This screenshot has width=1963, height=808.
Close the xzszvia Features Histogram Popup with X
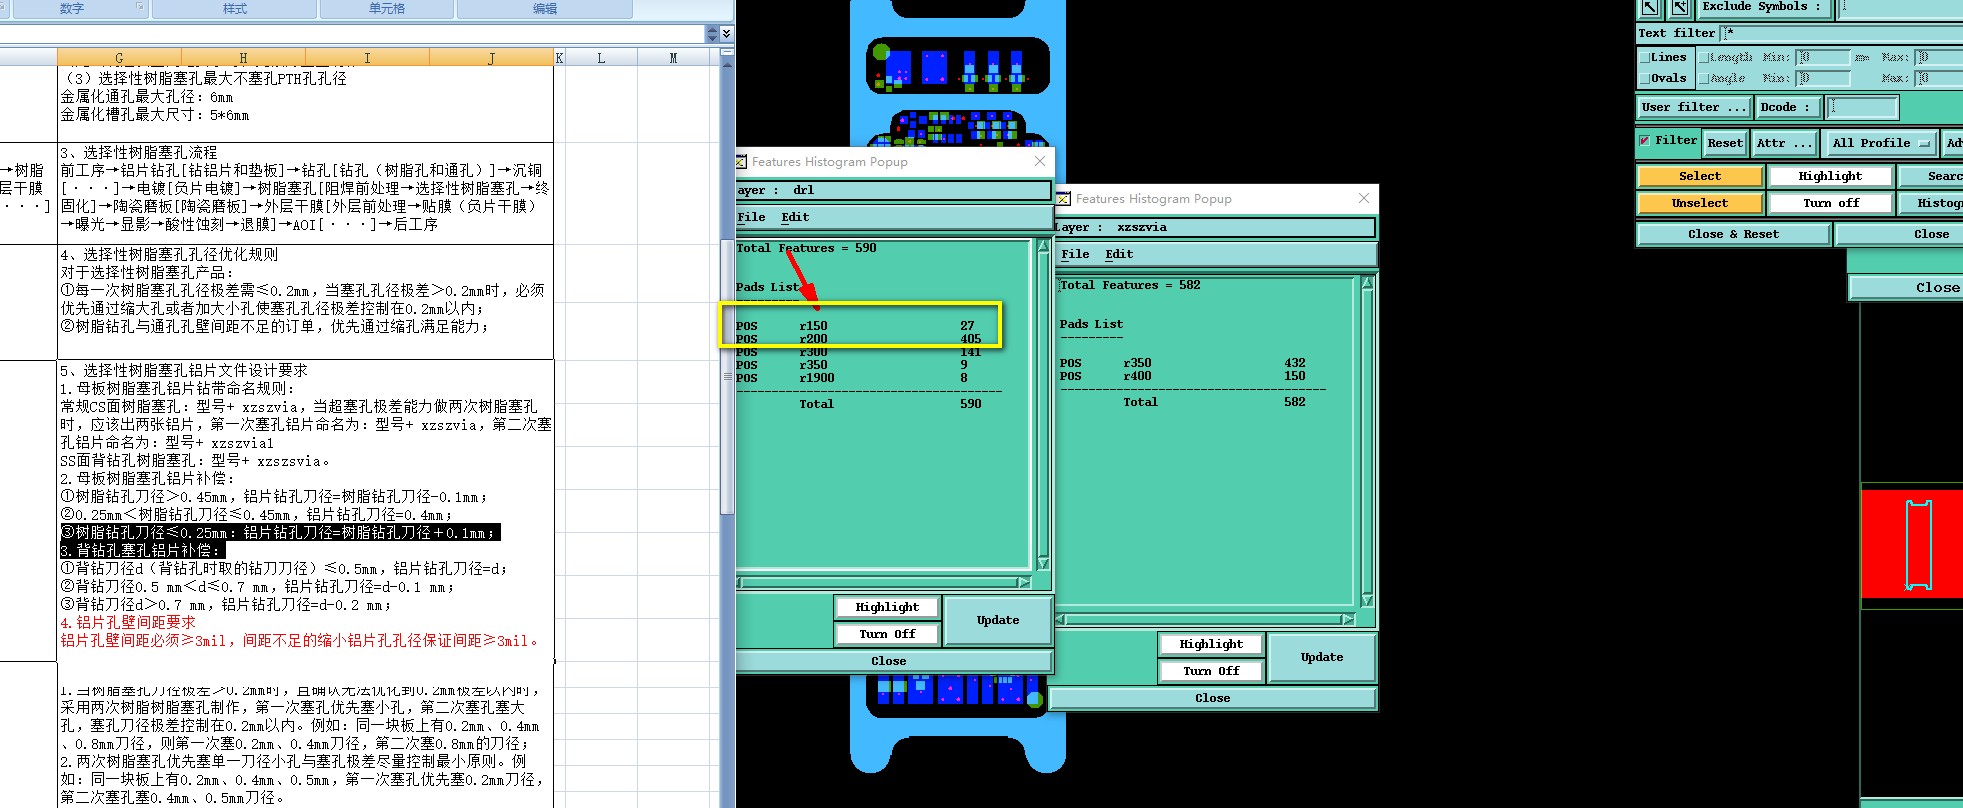(x=1364, y=198)
